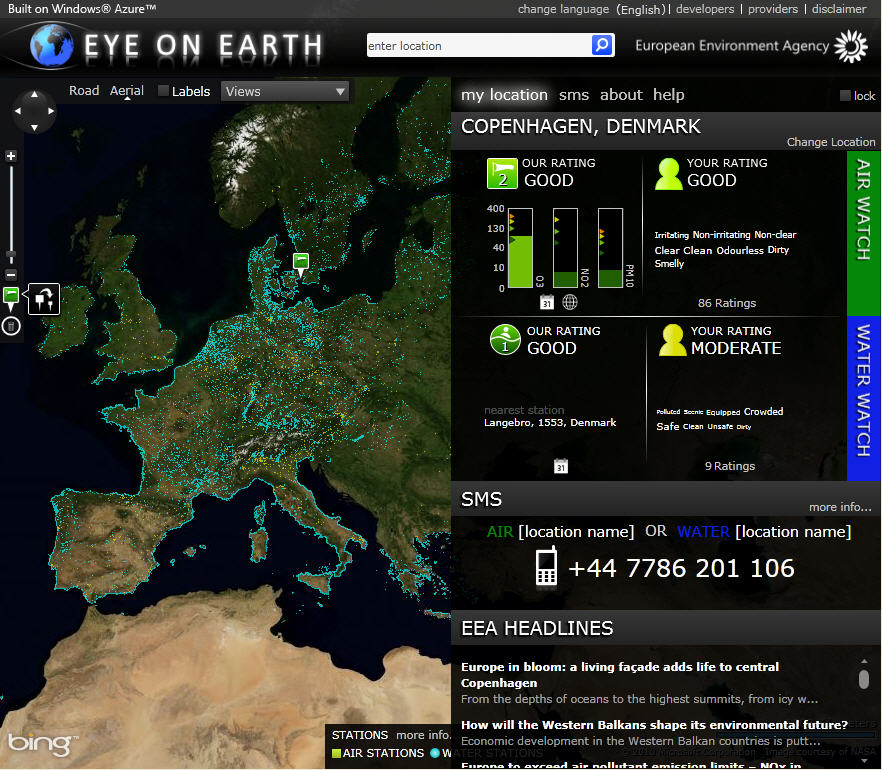Select the AIR WATCH side tab
Viewport: 883px width, 770px height.
(x=864, y=233)
